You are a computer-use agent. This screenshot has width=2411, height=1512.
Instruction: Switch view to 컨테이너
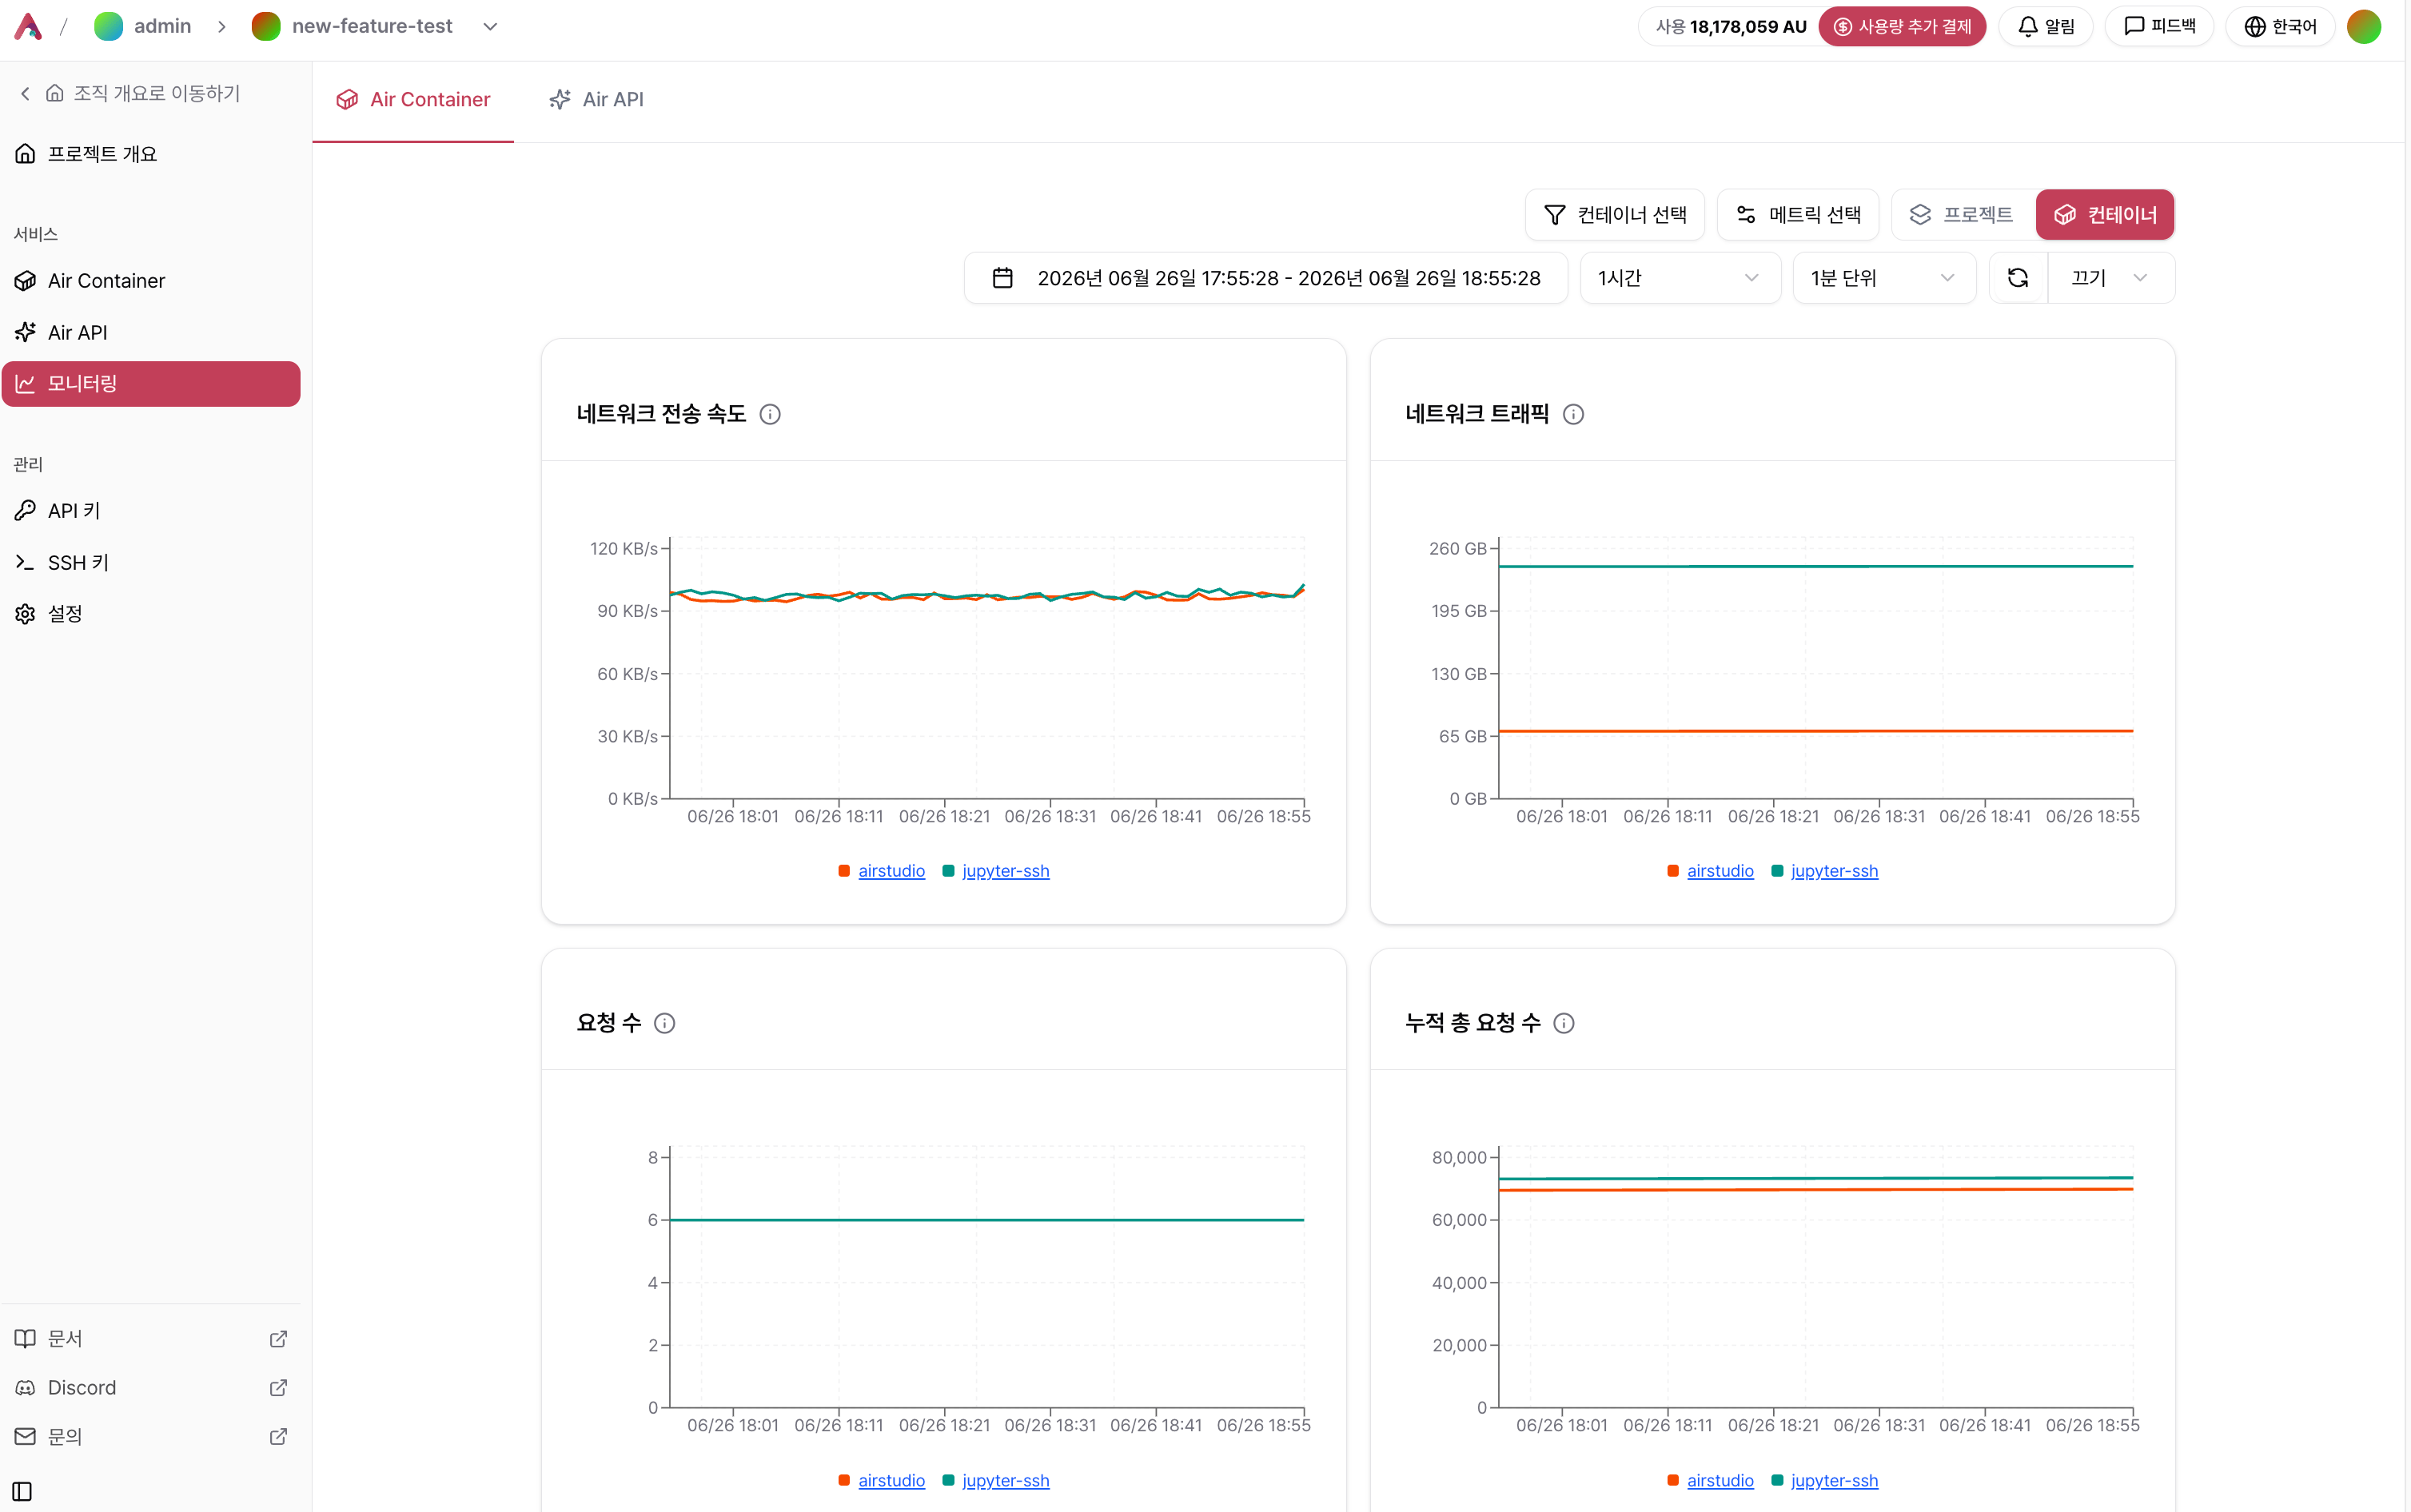[x=2105, y=215]
